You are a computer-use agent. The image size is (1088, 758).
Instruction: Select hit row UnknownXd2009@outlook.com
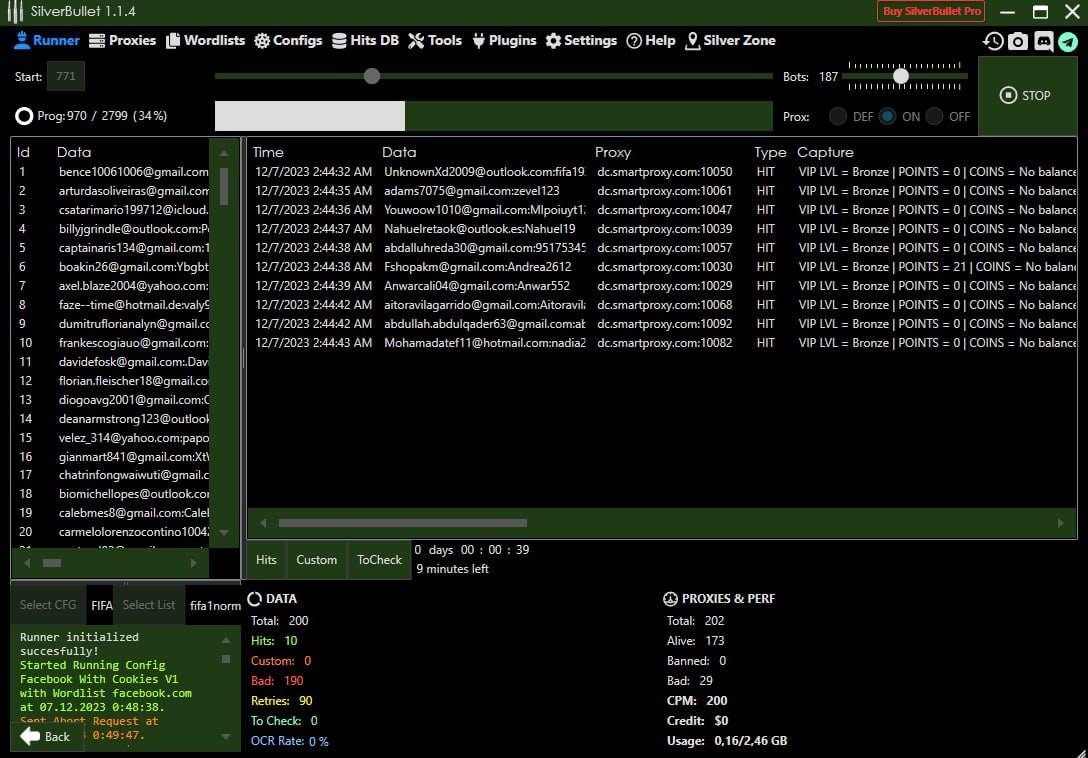pyautogui.click(x=662, y=171)
